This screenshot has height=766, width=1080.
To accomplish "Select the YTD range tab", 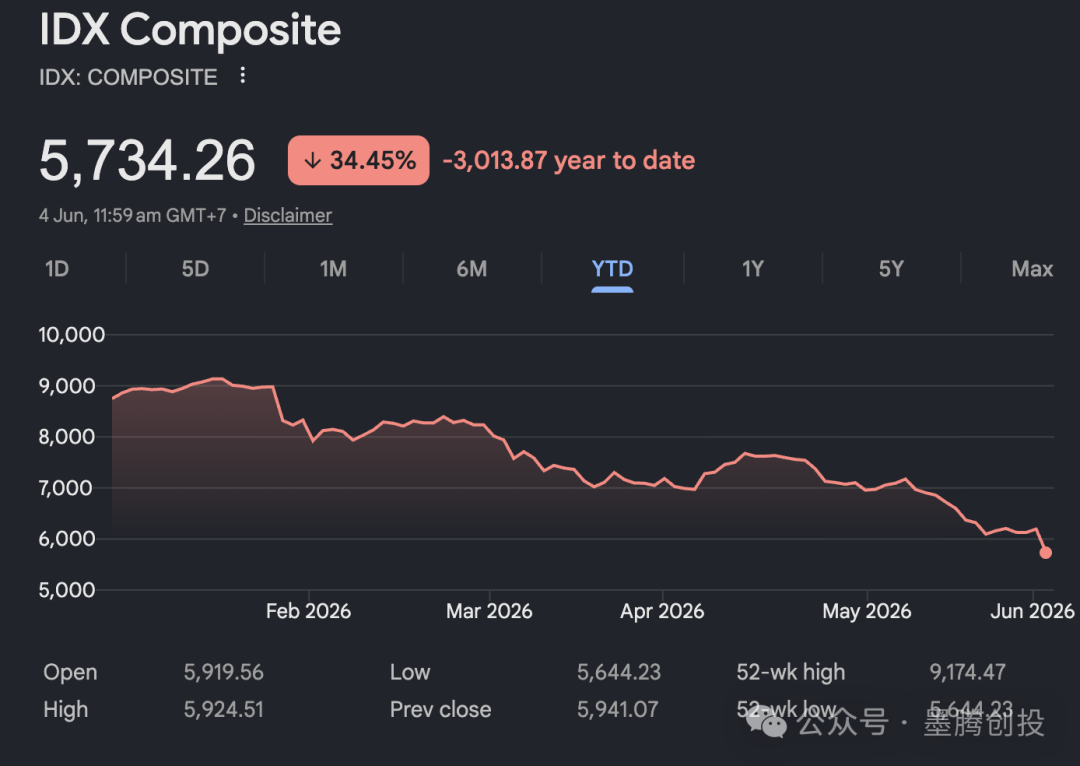I will point(612,269).
